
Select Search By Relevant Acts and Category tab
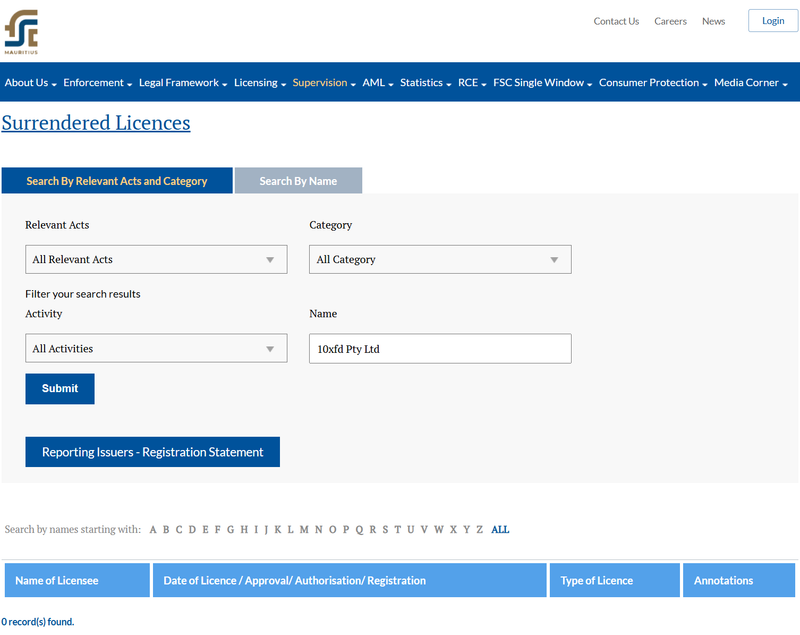coord(117,181)
